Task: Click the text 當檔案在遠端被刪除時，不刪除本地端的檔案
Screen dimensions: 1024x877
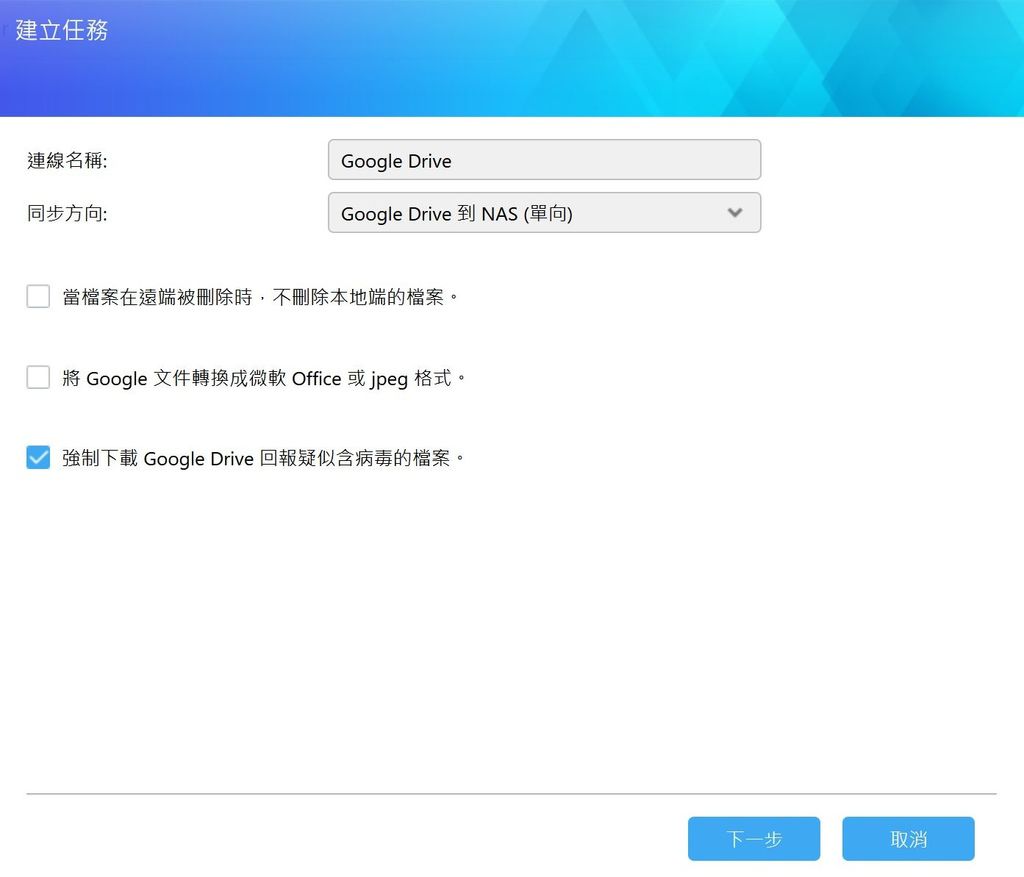Action: [260, 297]
